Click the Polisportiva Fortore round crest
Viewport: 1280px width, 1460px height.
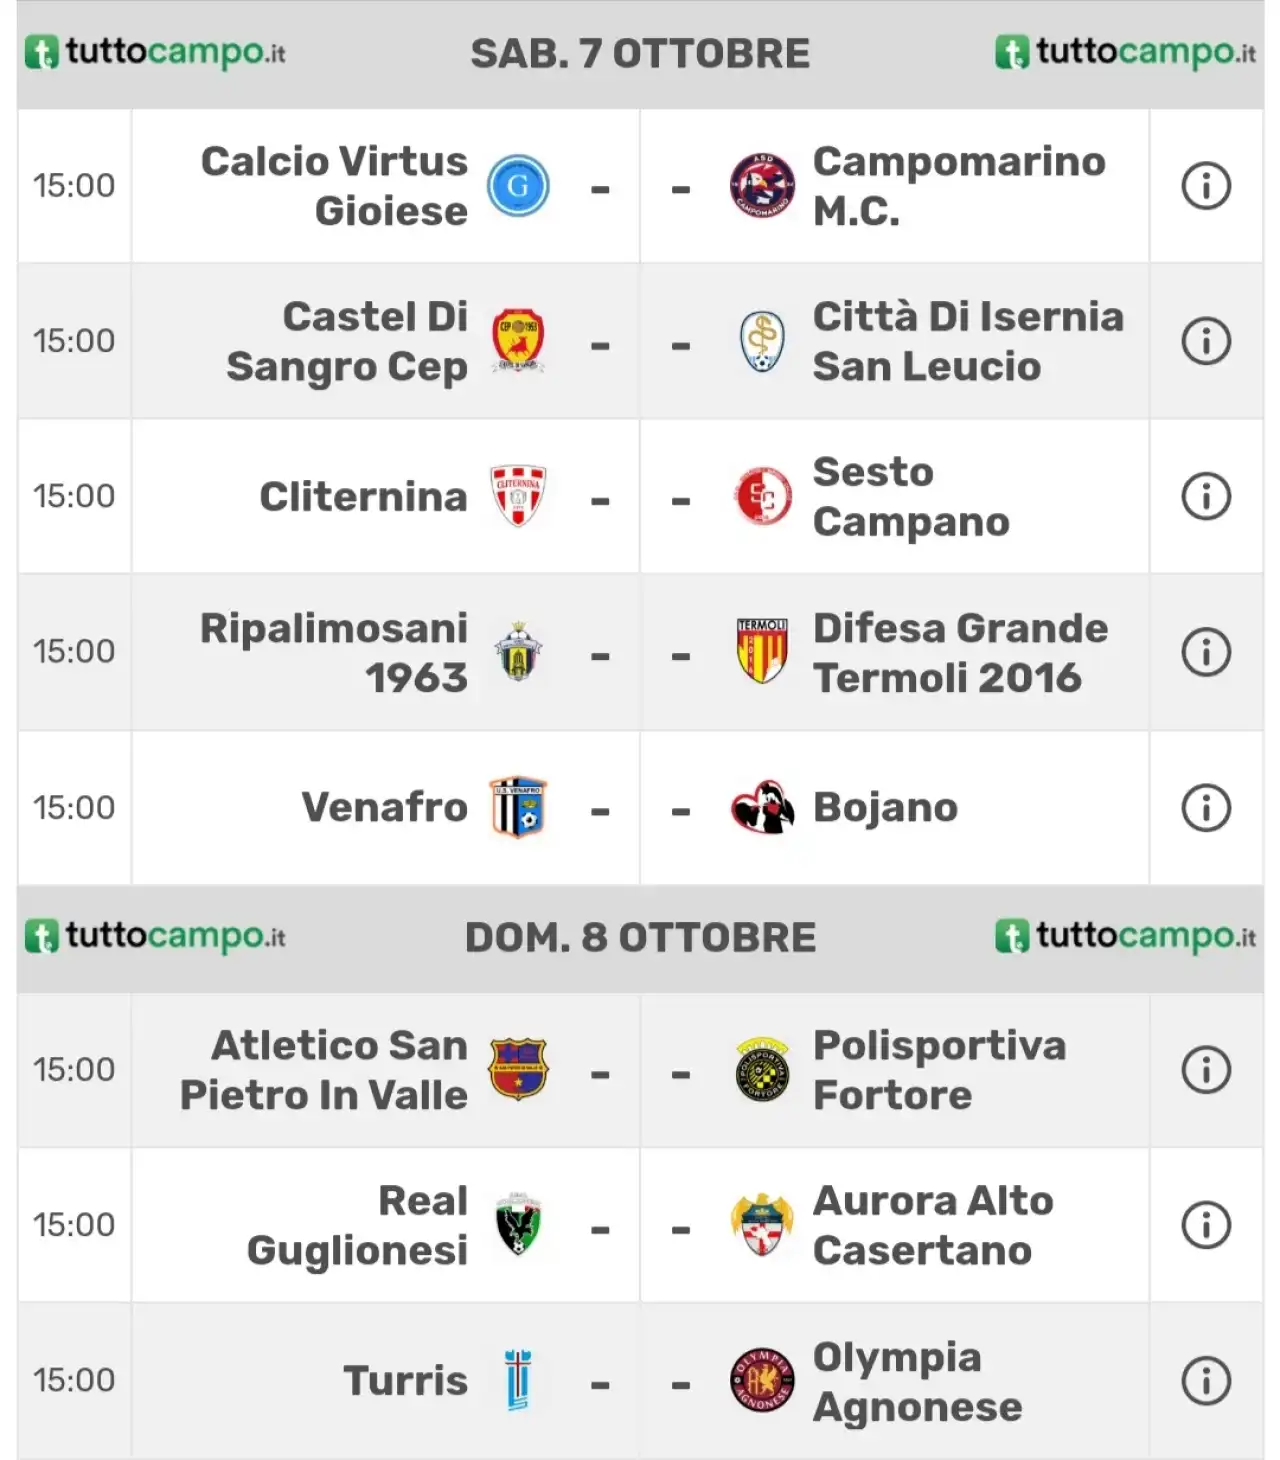(x=762, y=1070)
